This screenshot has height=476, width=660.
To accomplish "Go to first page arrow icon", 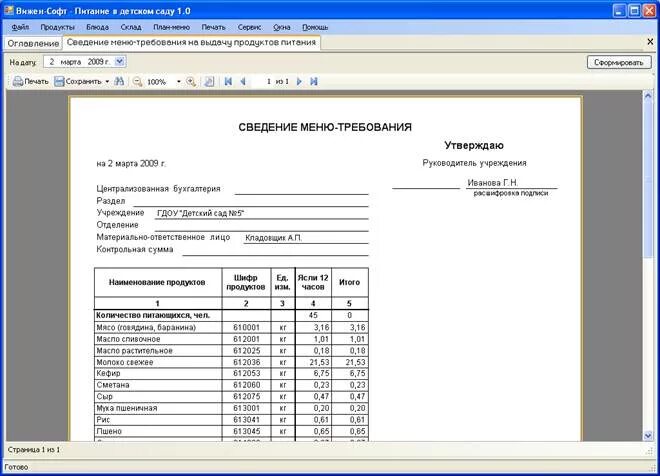I will point(228,81).
